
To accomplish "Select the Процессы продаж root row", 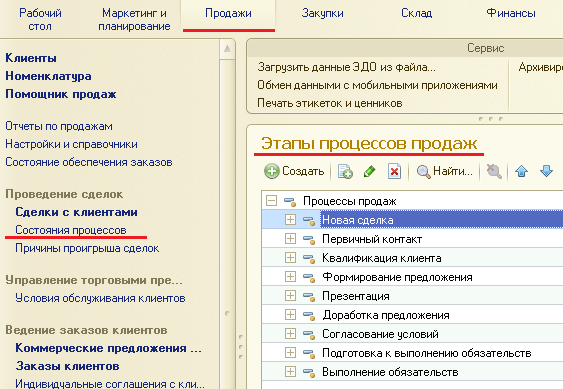I will pyautogui.click(x=412, y=200).
